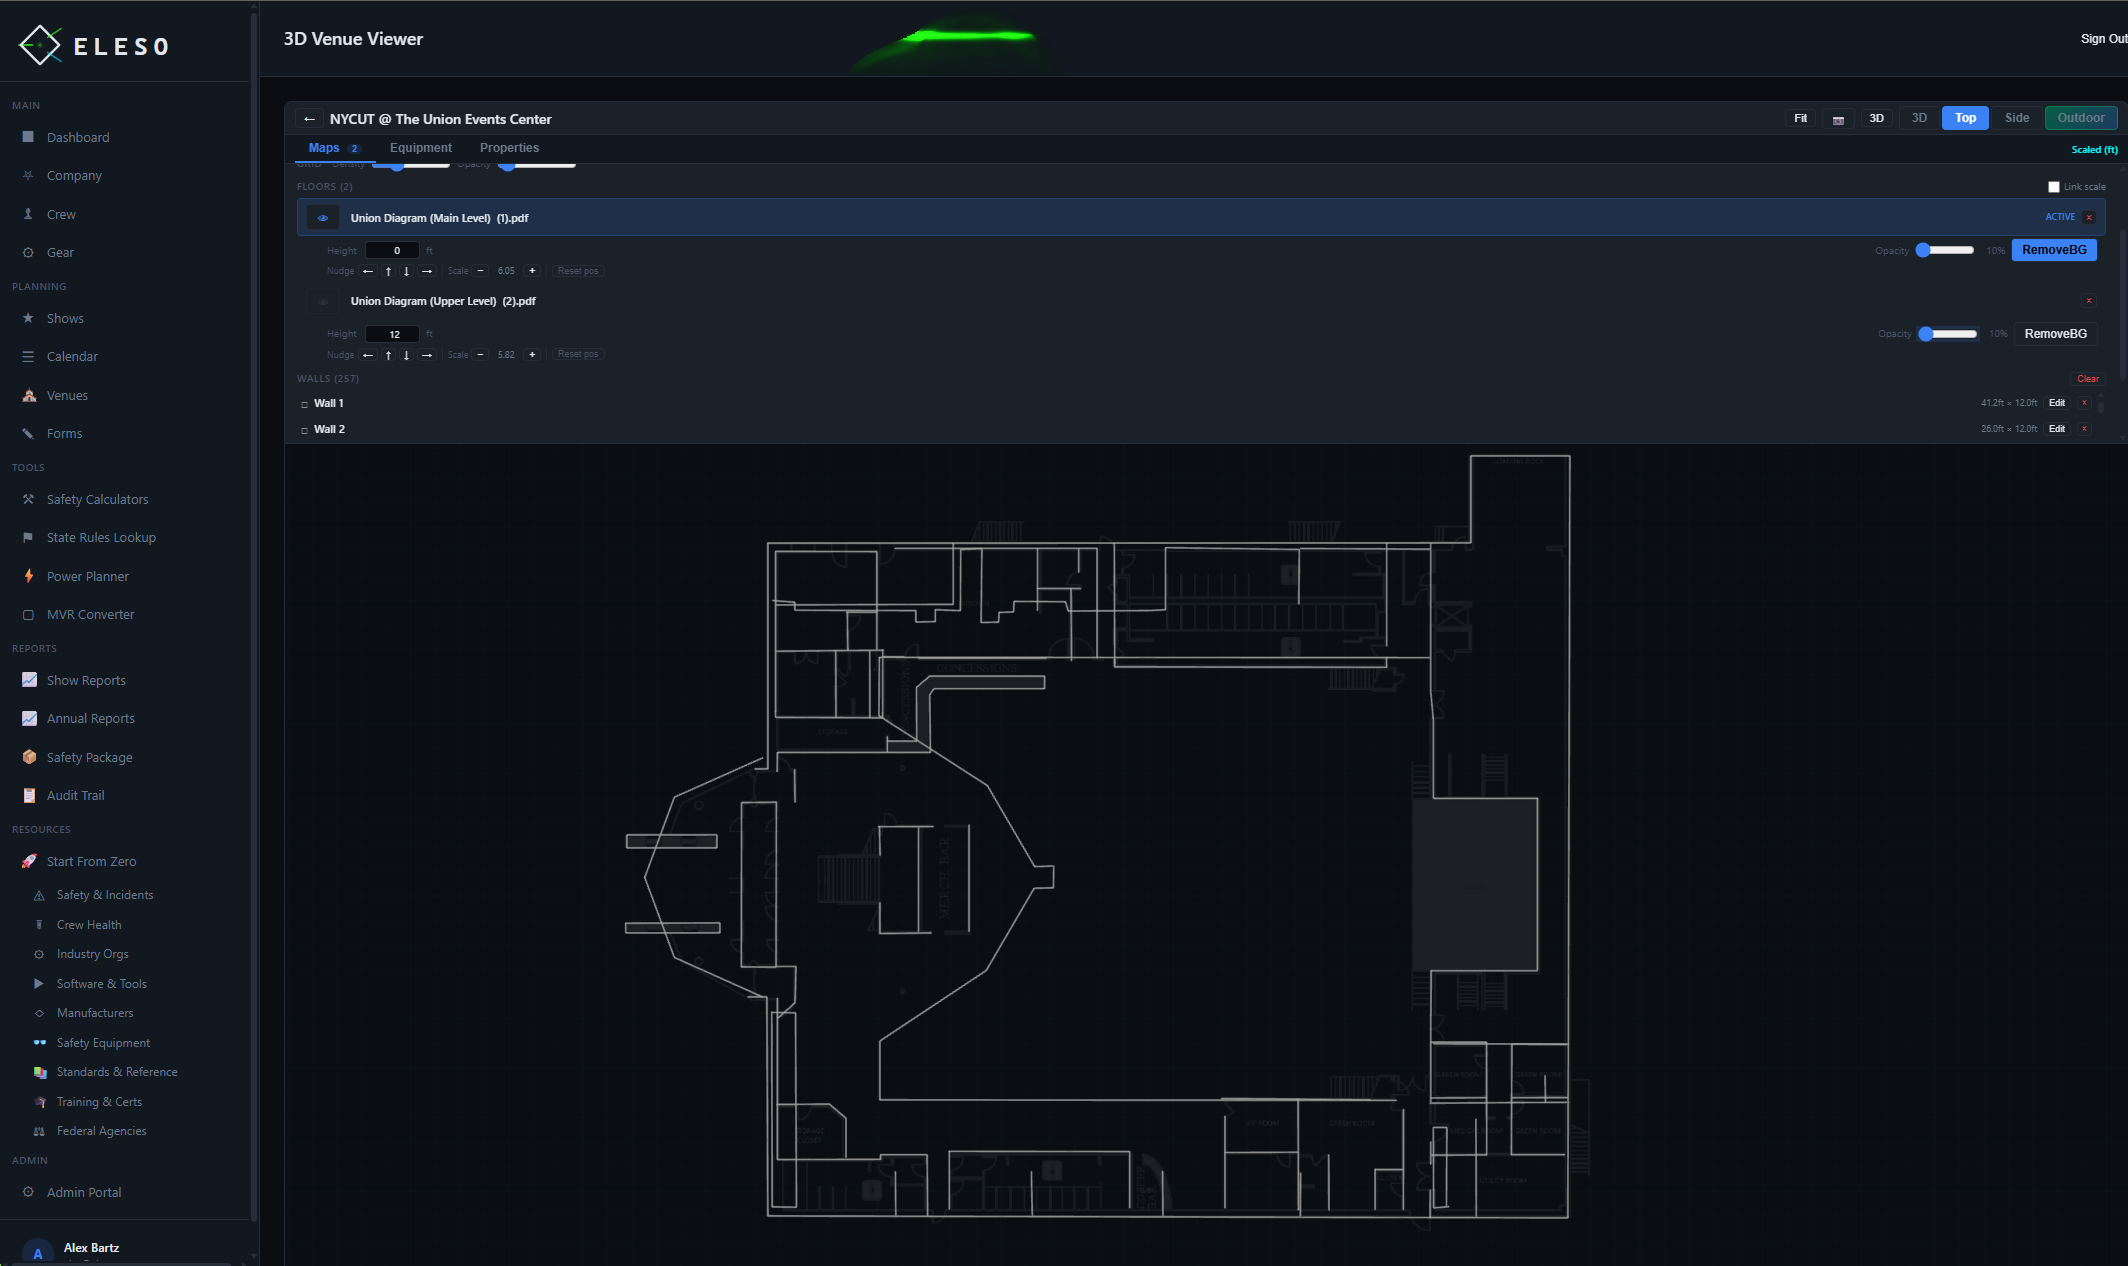Open the Power Planner tool

pyautogui.click(x=27, y=576)
